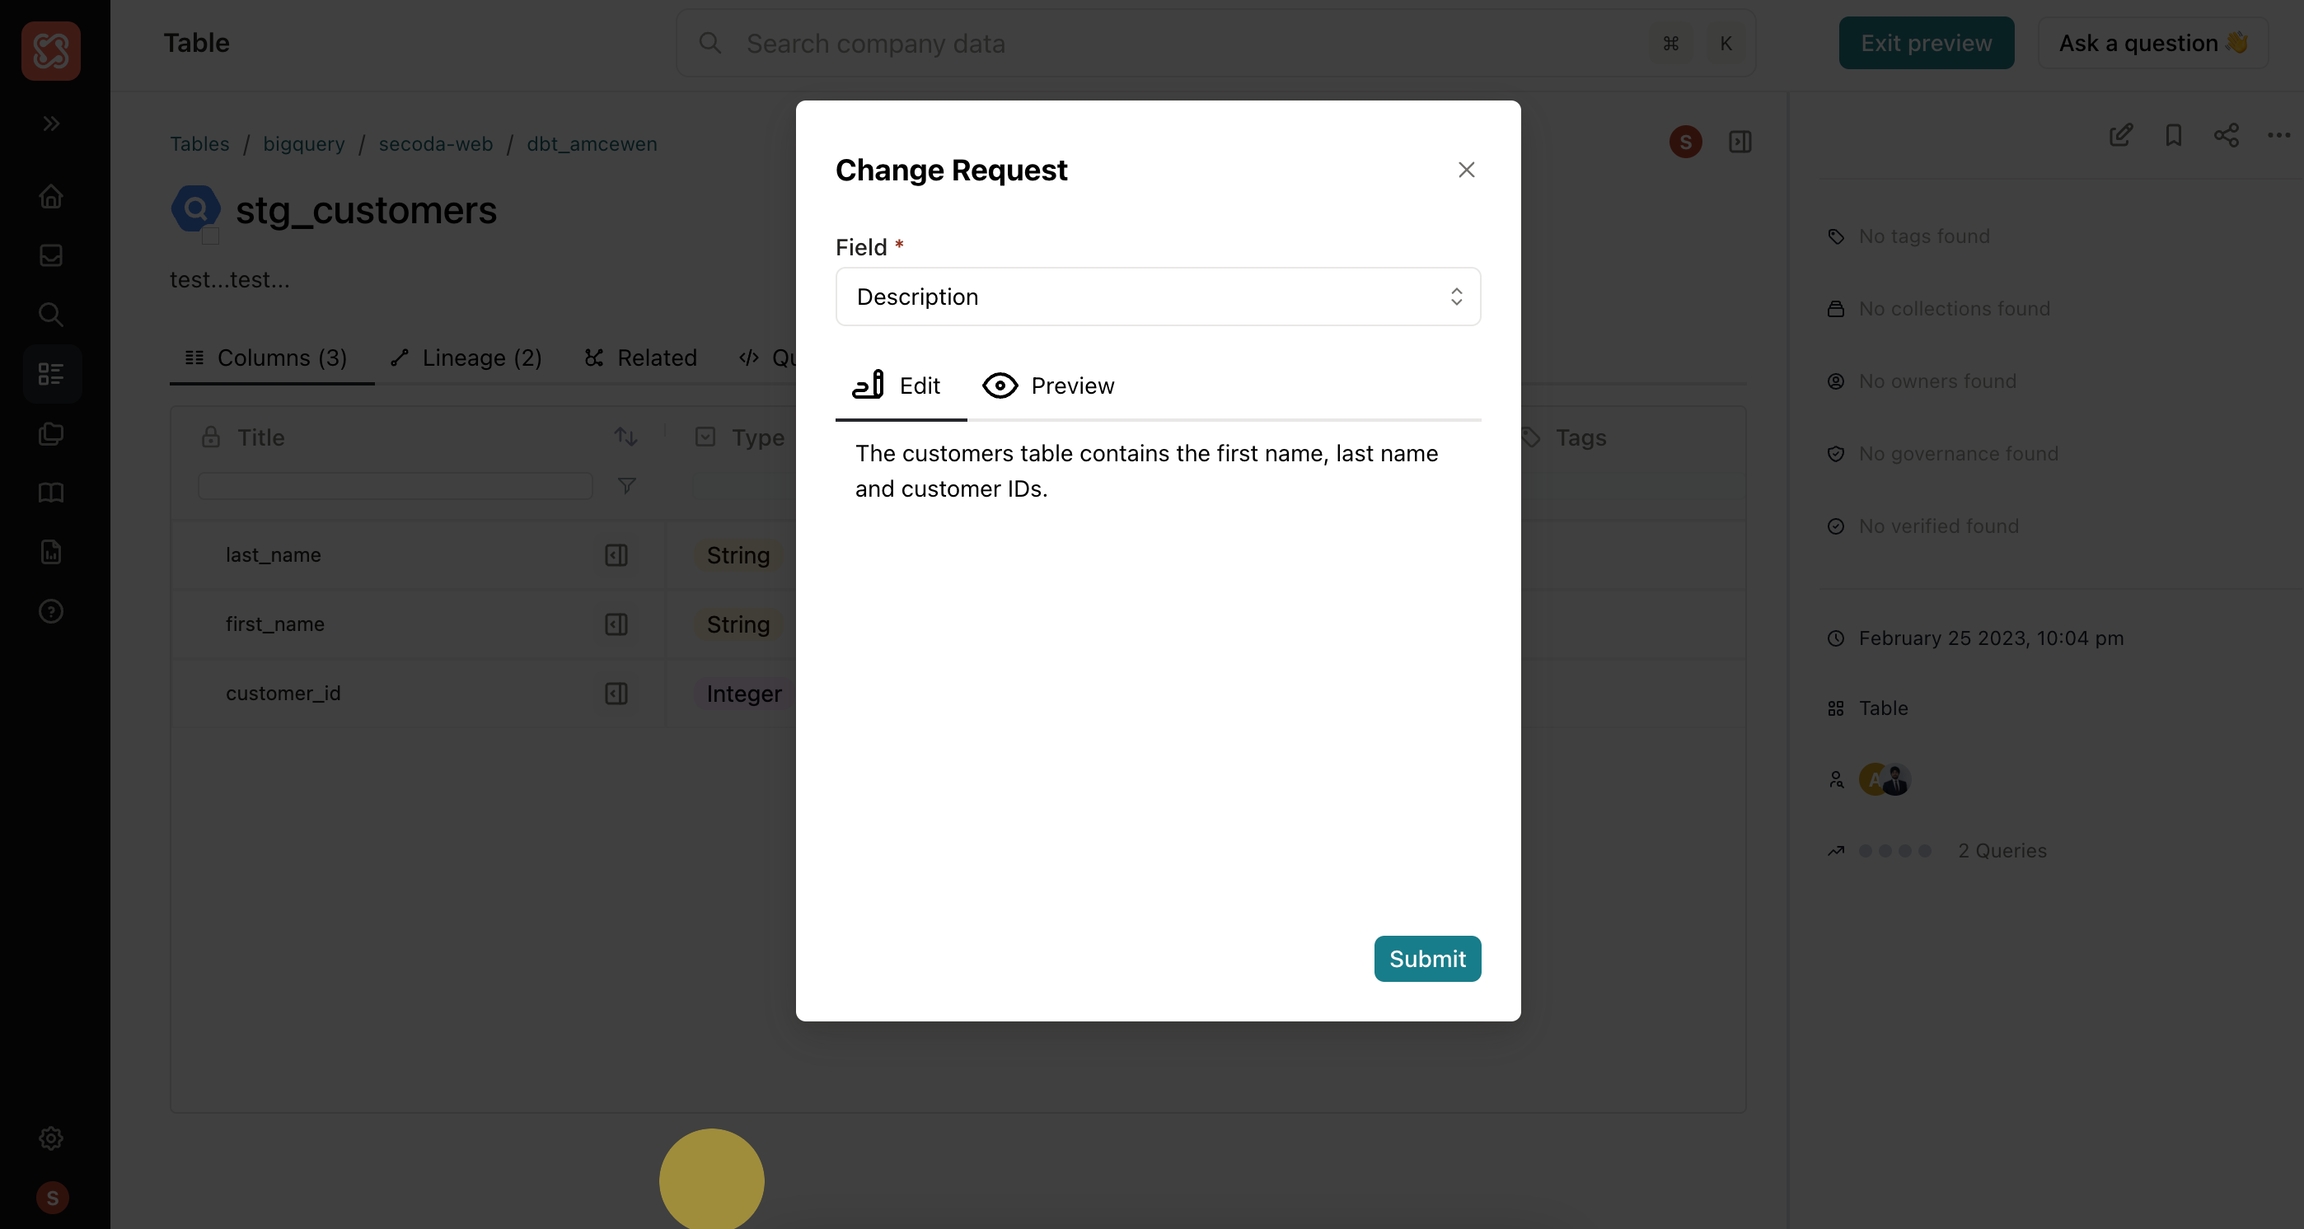Open the Collections icon in sidebar
Image resolution: width=2304 pixels, height=1229 pixels.
[51, 433]
